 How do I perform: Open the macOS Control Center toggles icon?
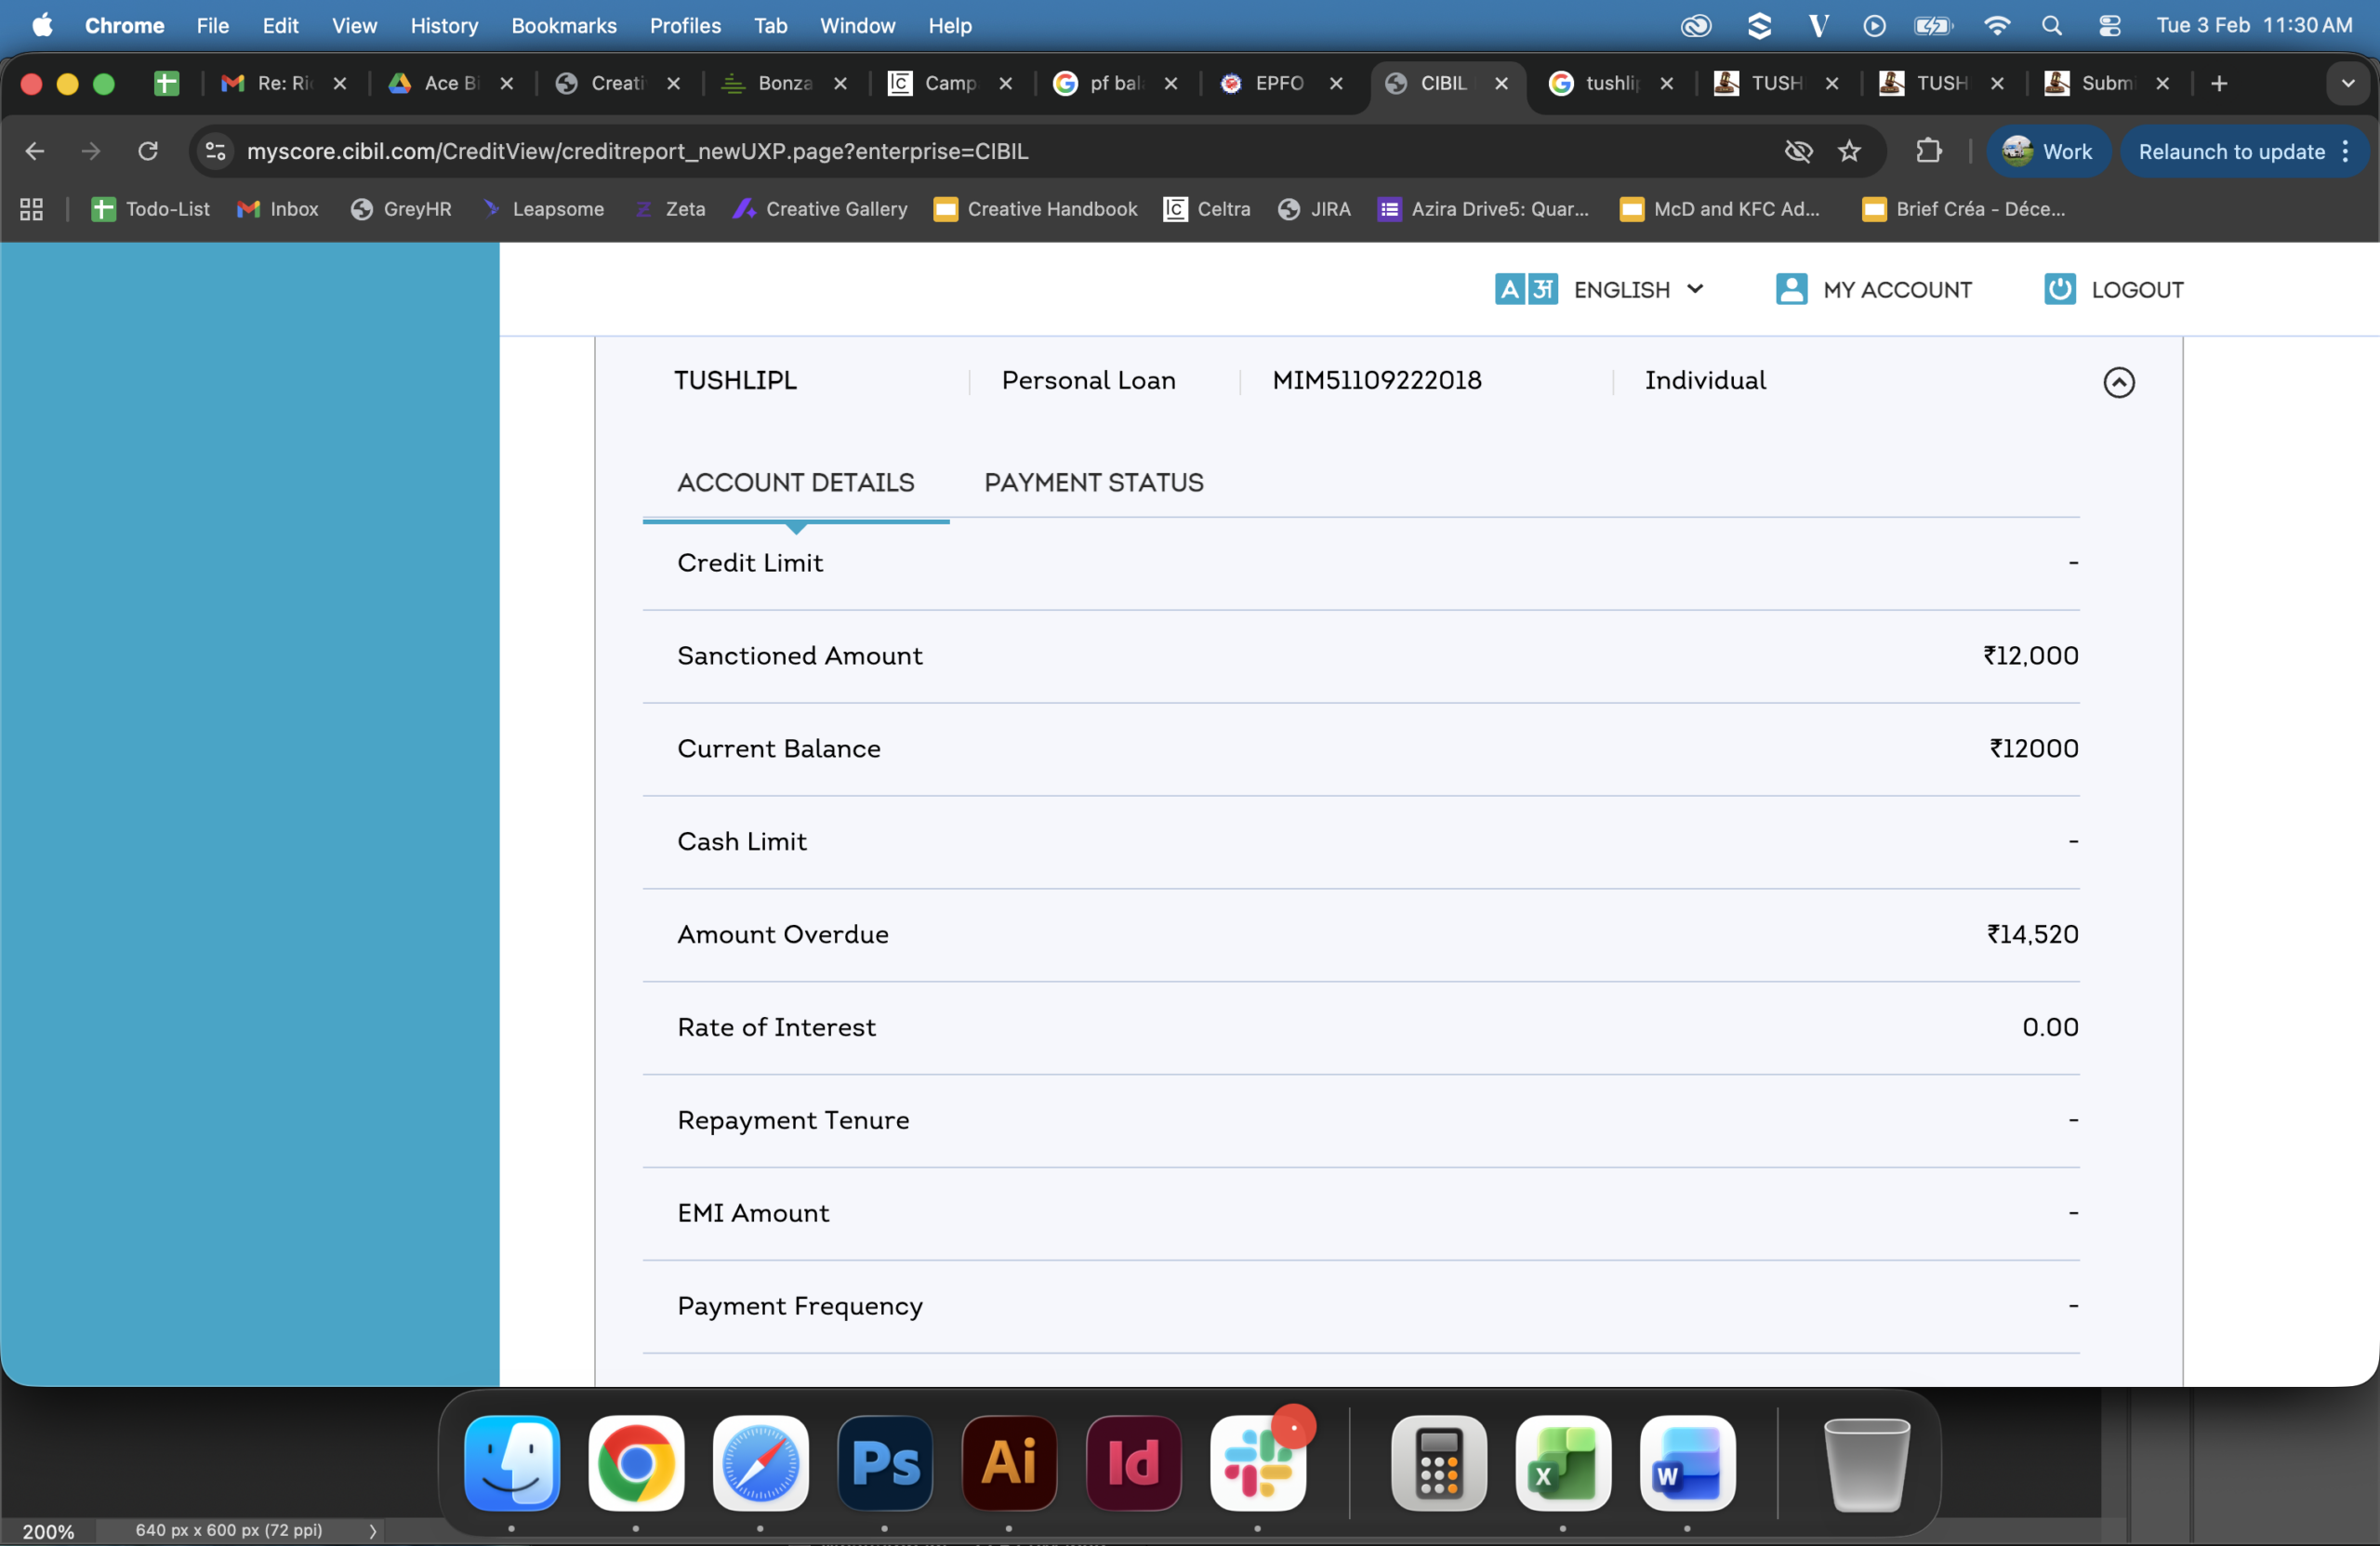[x=2109, y=26]
